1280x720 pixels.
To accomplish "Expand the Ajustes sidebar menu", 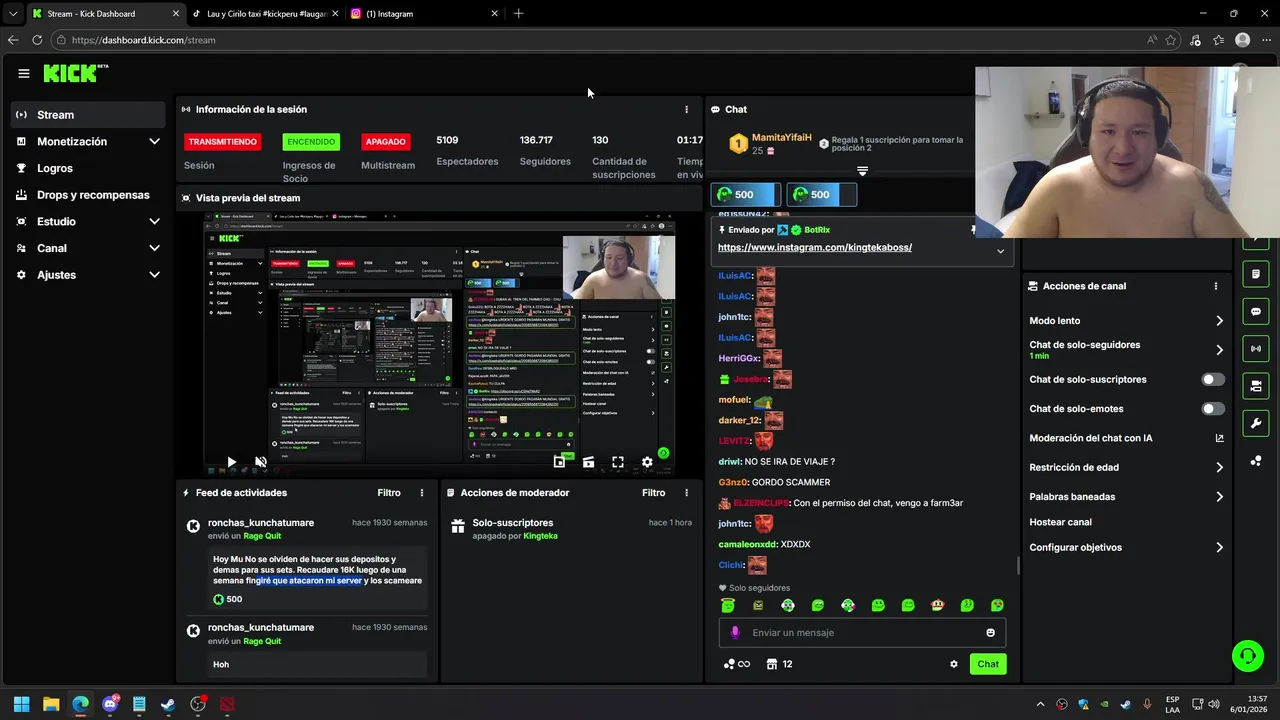I will 88,275.
